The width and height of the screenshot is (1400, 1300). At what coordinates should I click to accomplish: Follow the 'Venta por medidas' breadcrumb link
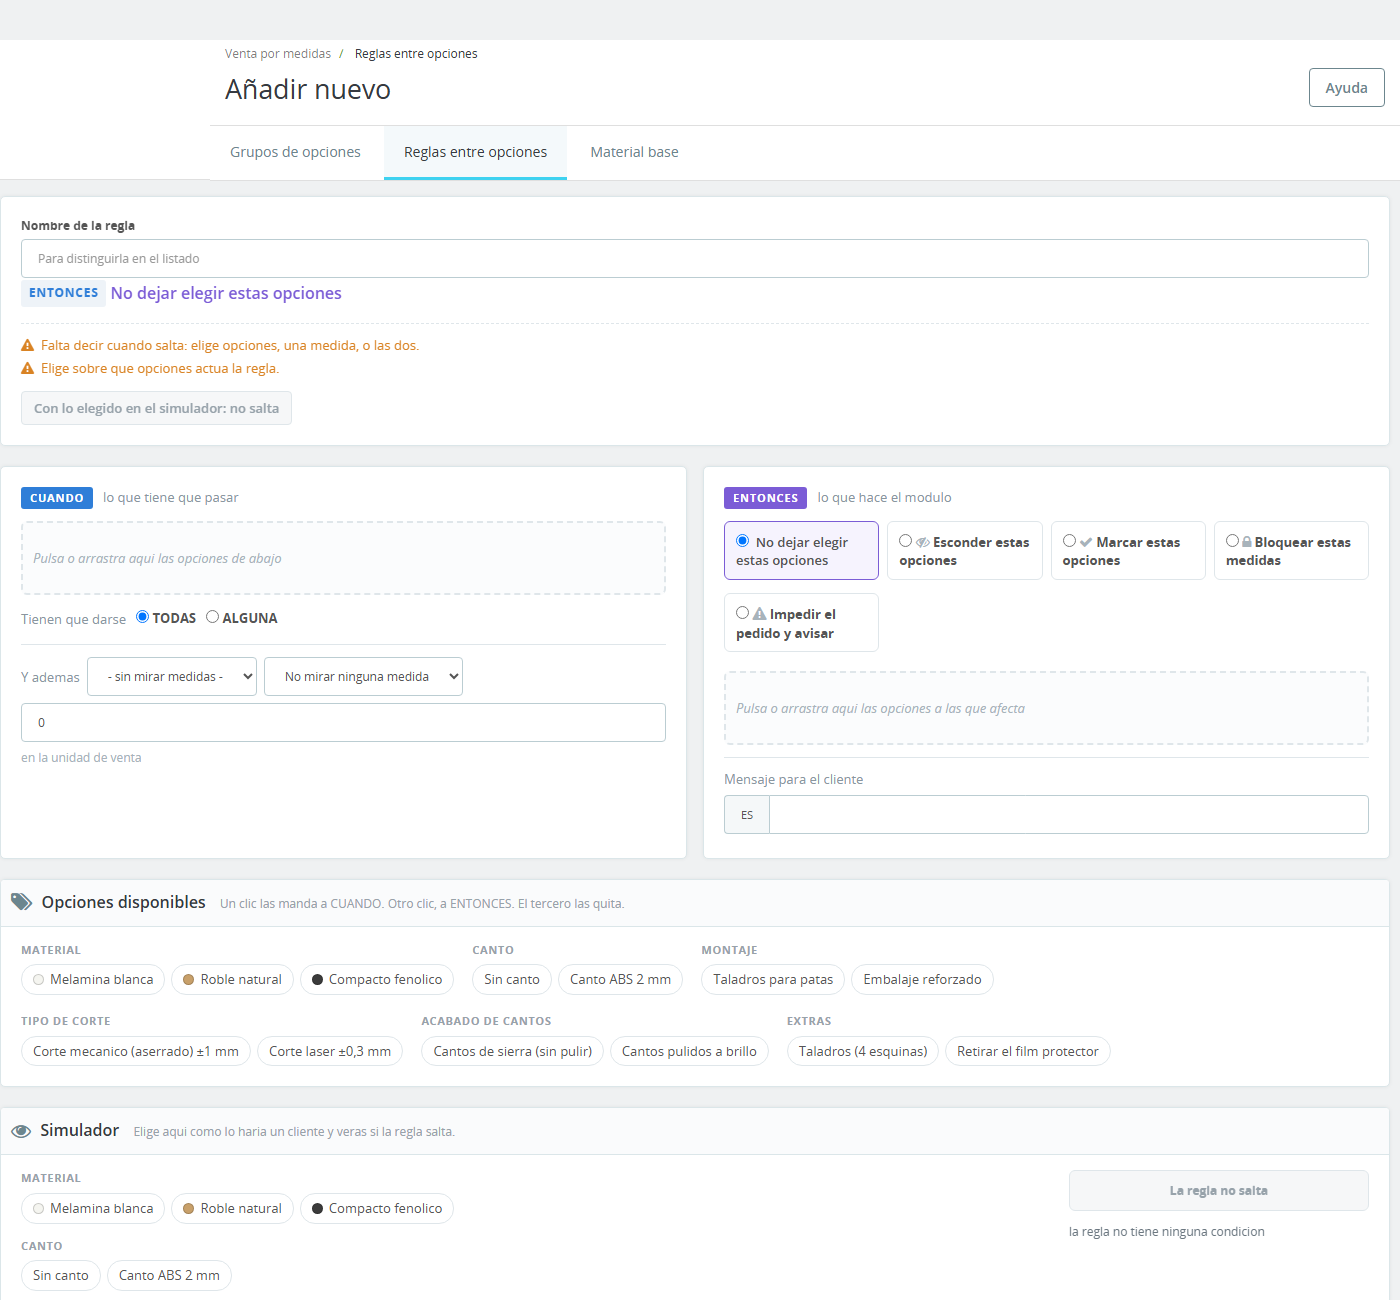278,54
